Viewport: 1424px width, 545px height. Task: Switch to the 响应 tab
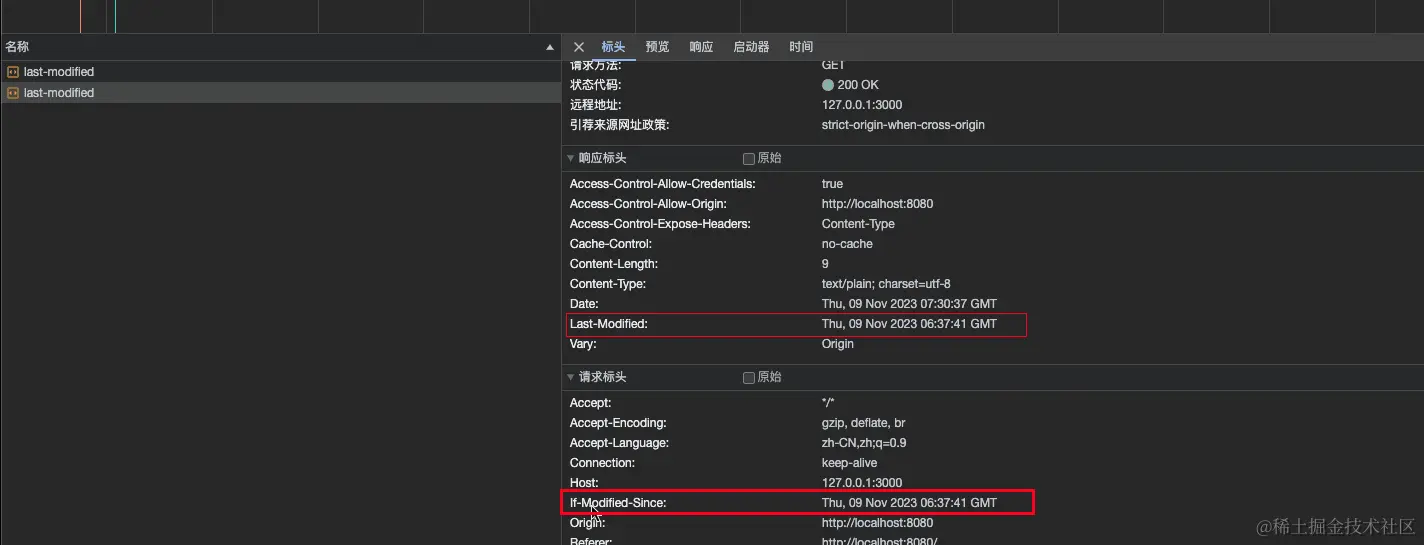click(701, 47)
